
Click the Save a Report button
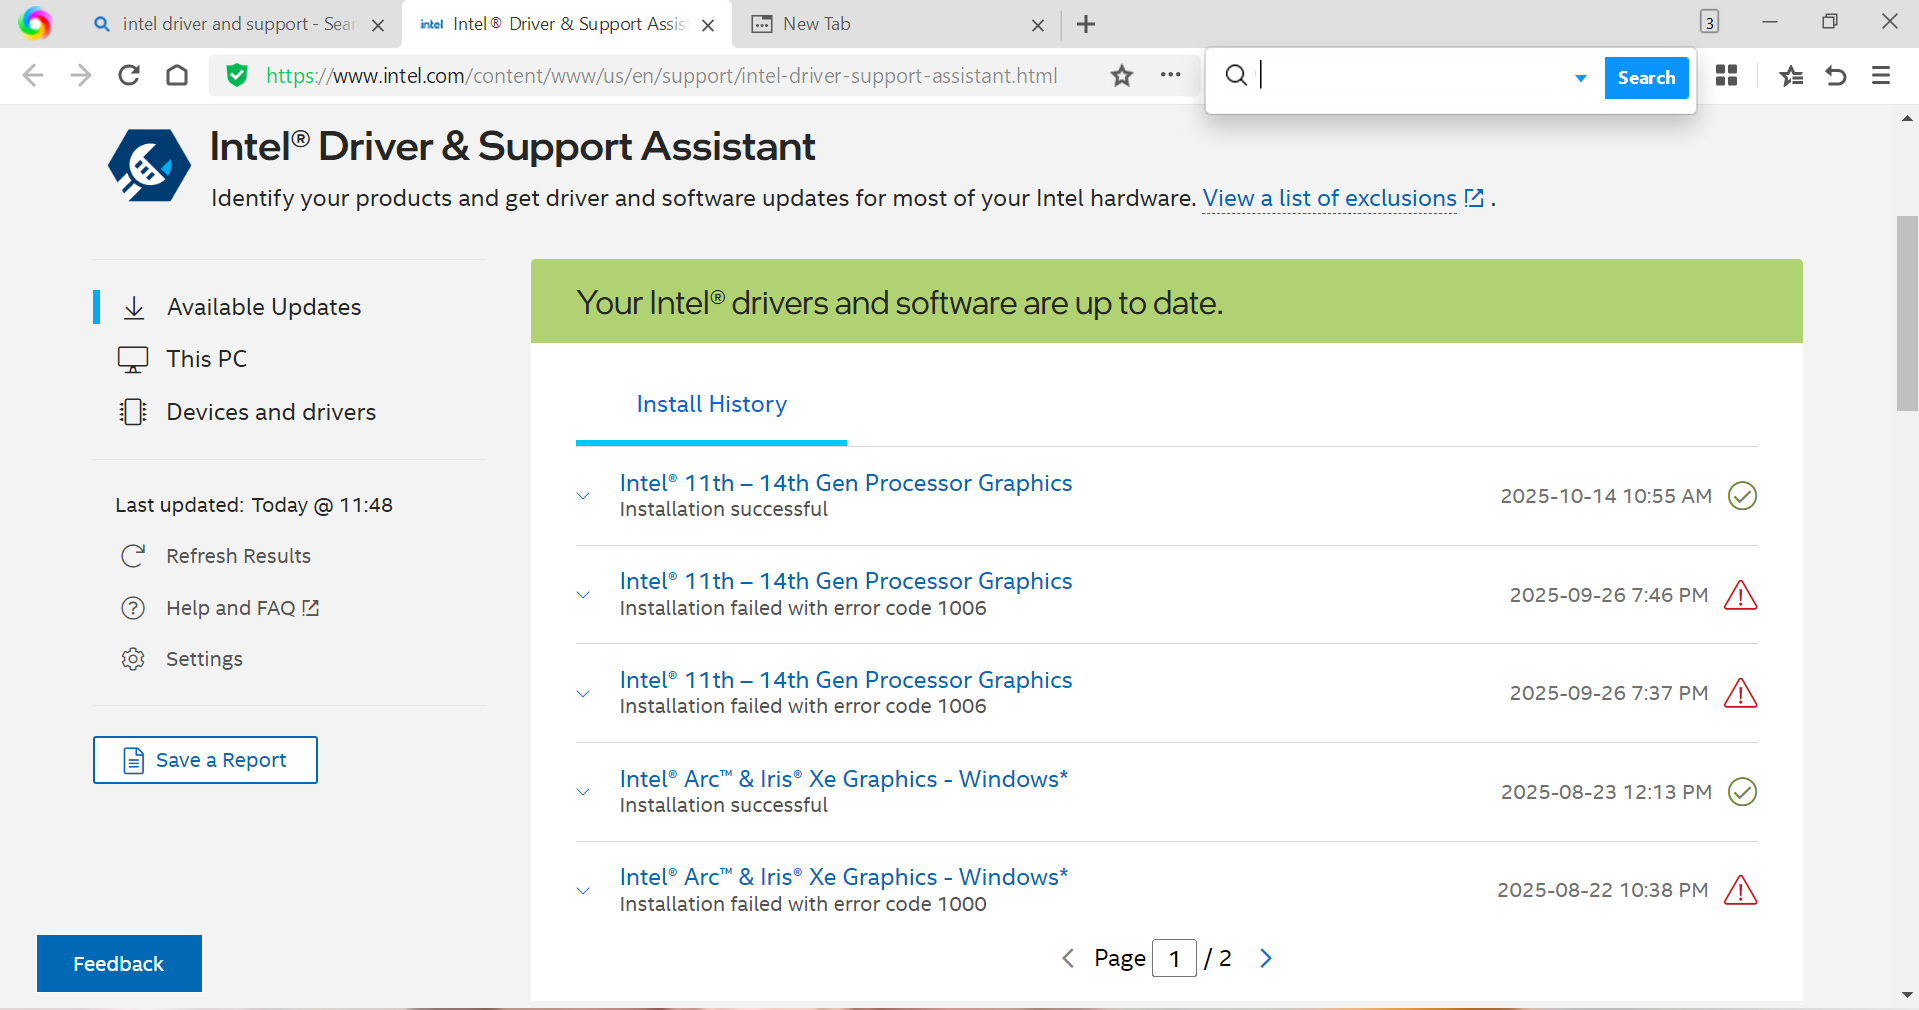[205, 760]
